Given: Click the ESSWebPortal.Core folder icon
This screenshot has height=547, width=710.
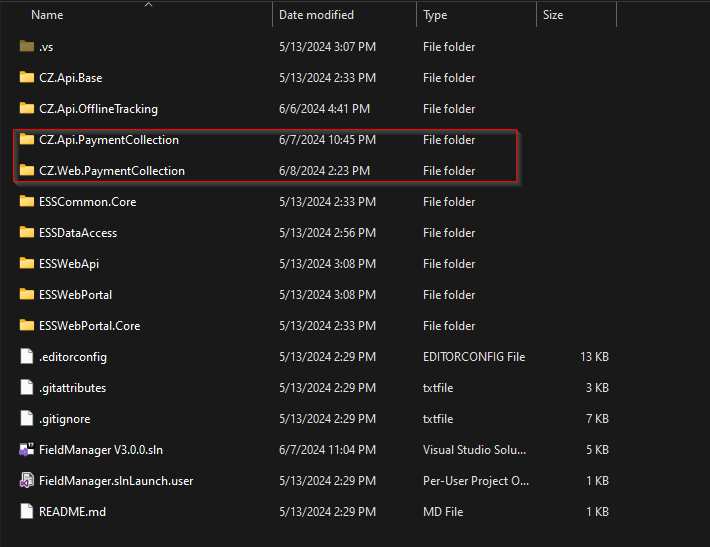Looking at the screenshot, I should (x=27, y=325).
